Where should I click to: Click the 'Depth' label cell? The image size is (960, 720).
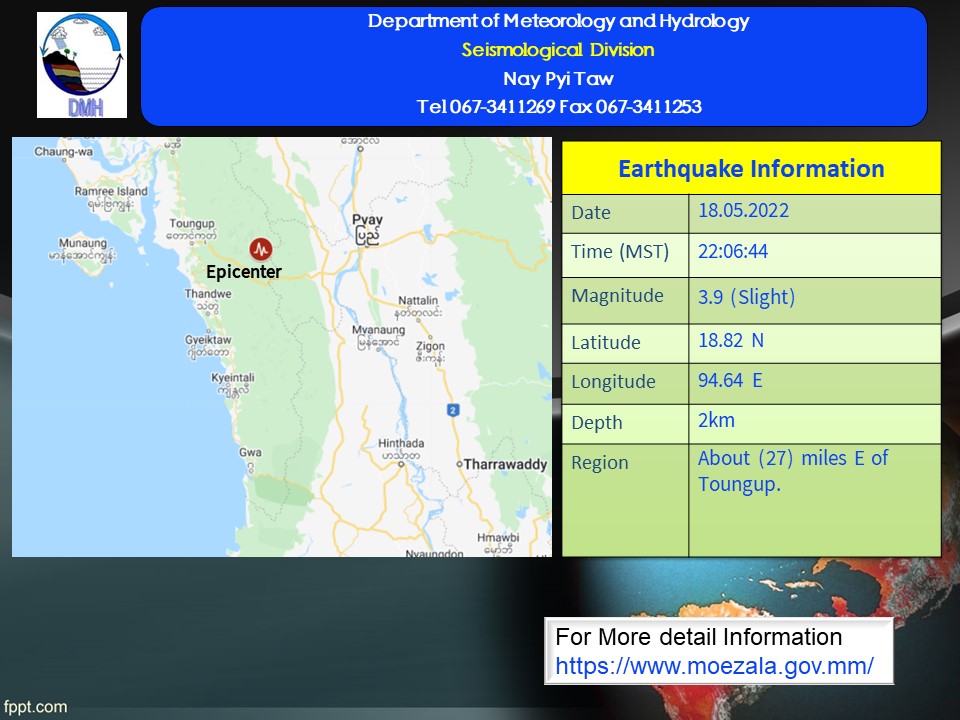(625, 424)
